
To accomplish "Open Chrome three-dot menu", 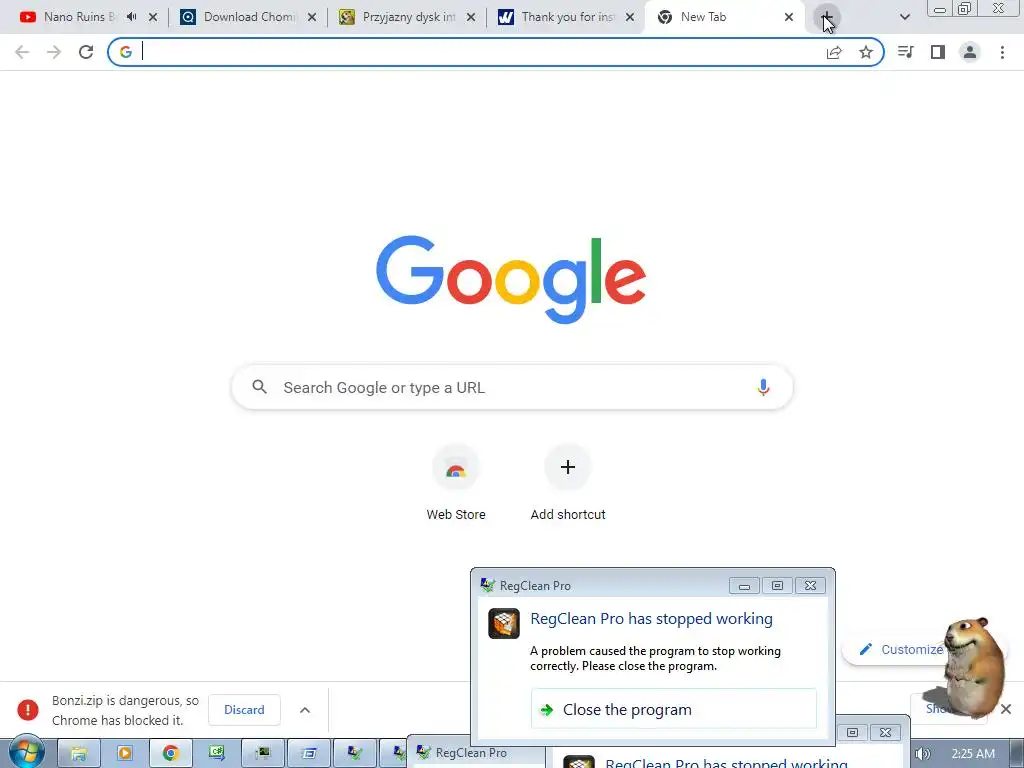I will (1002, 52).
